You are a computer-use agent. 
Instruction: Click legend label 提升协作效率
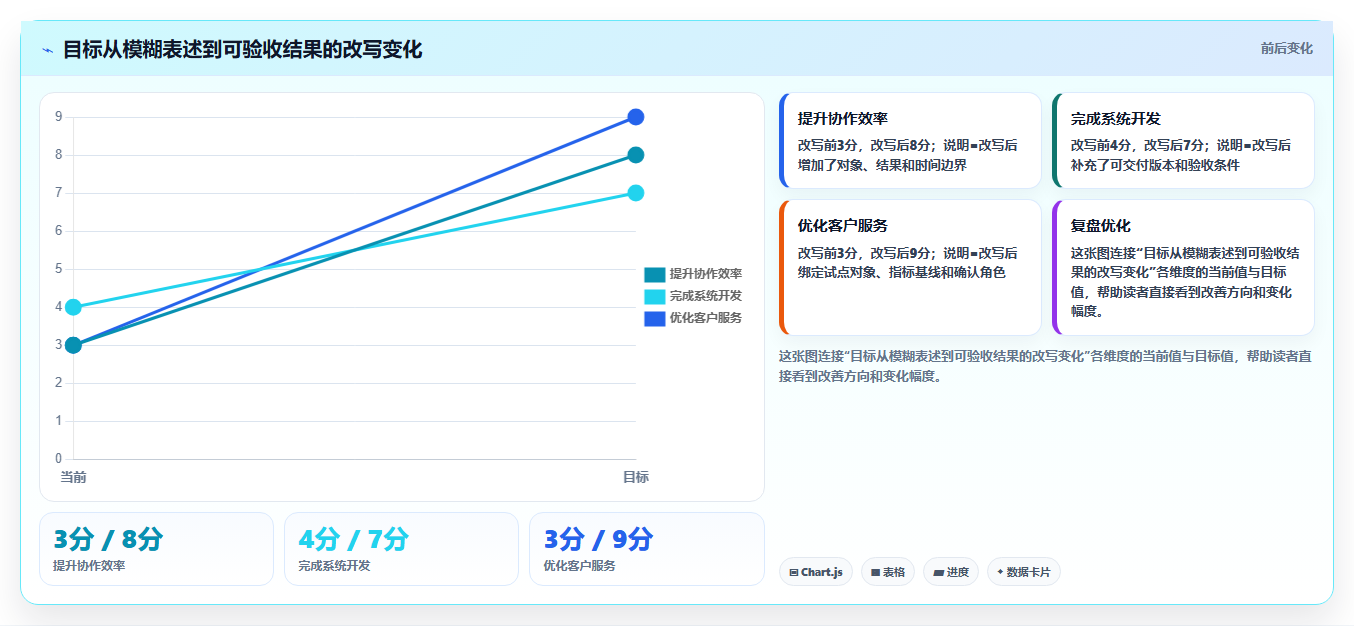coord(706,274)
